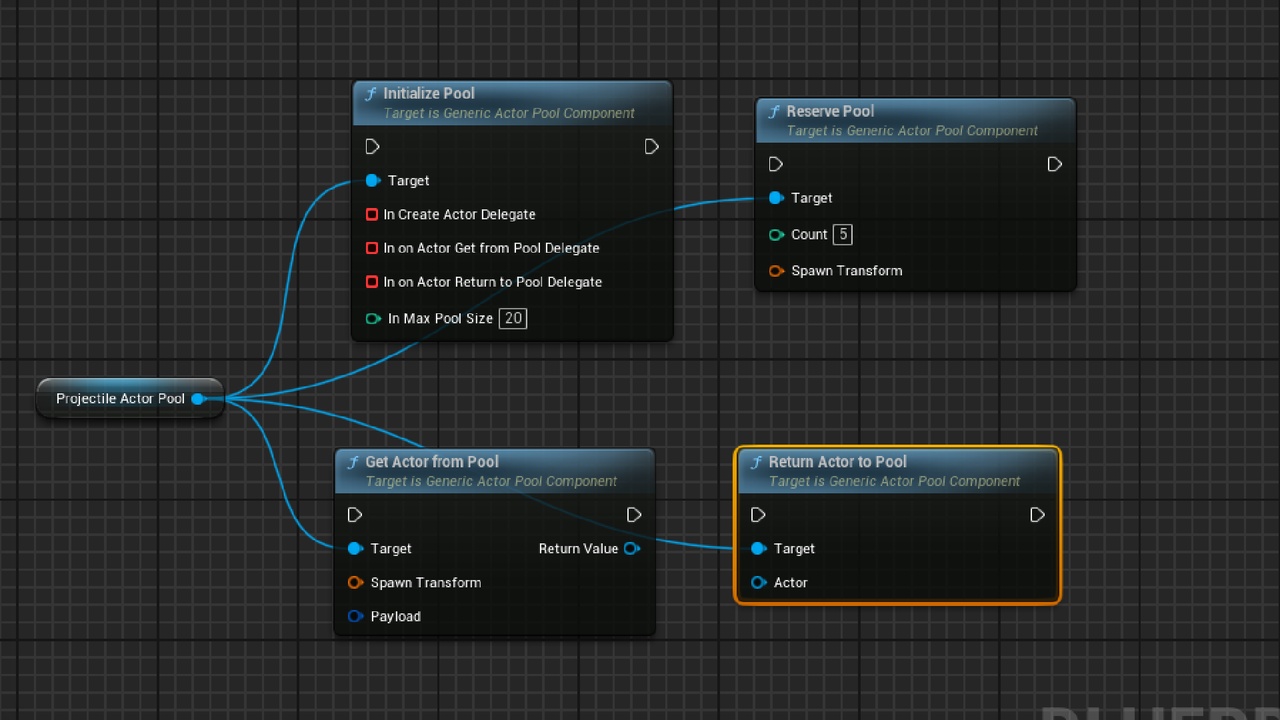Select the Get Actor from Pool node title
1280x720 pixels.
point(432,462)
